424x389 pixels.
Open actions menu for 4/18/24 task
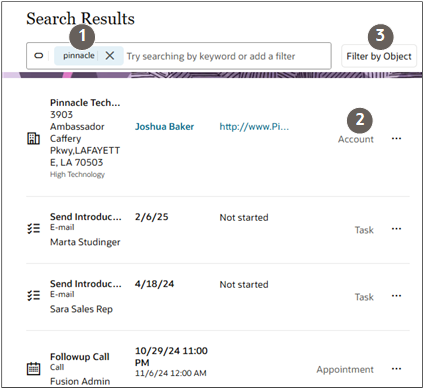(396, 296)
